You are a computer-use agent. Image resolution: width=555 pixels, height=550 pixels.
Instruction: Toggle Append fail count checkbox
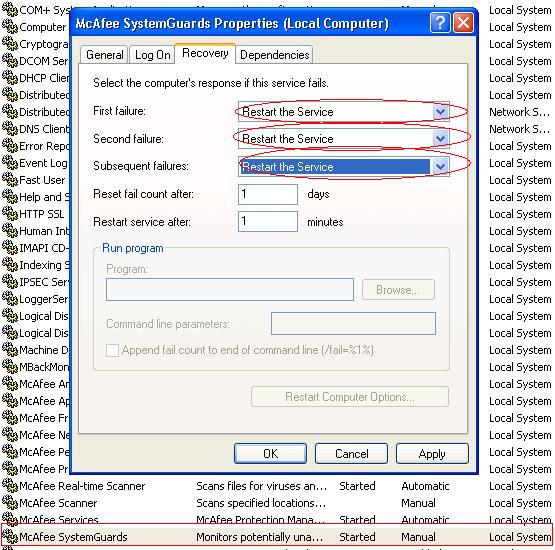pos(112,350)
